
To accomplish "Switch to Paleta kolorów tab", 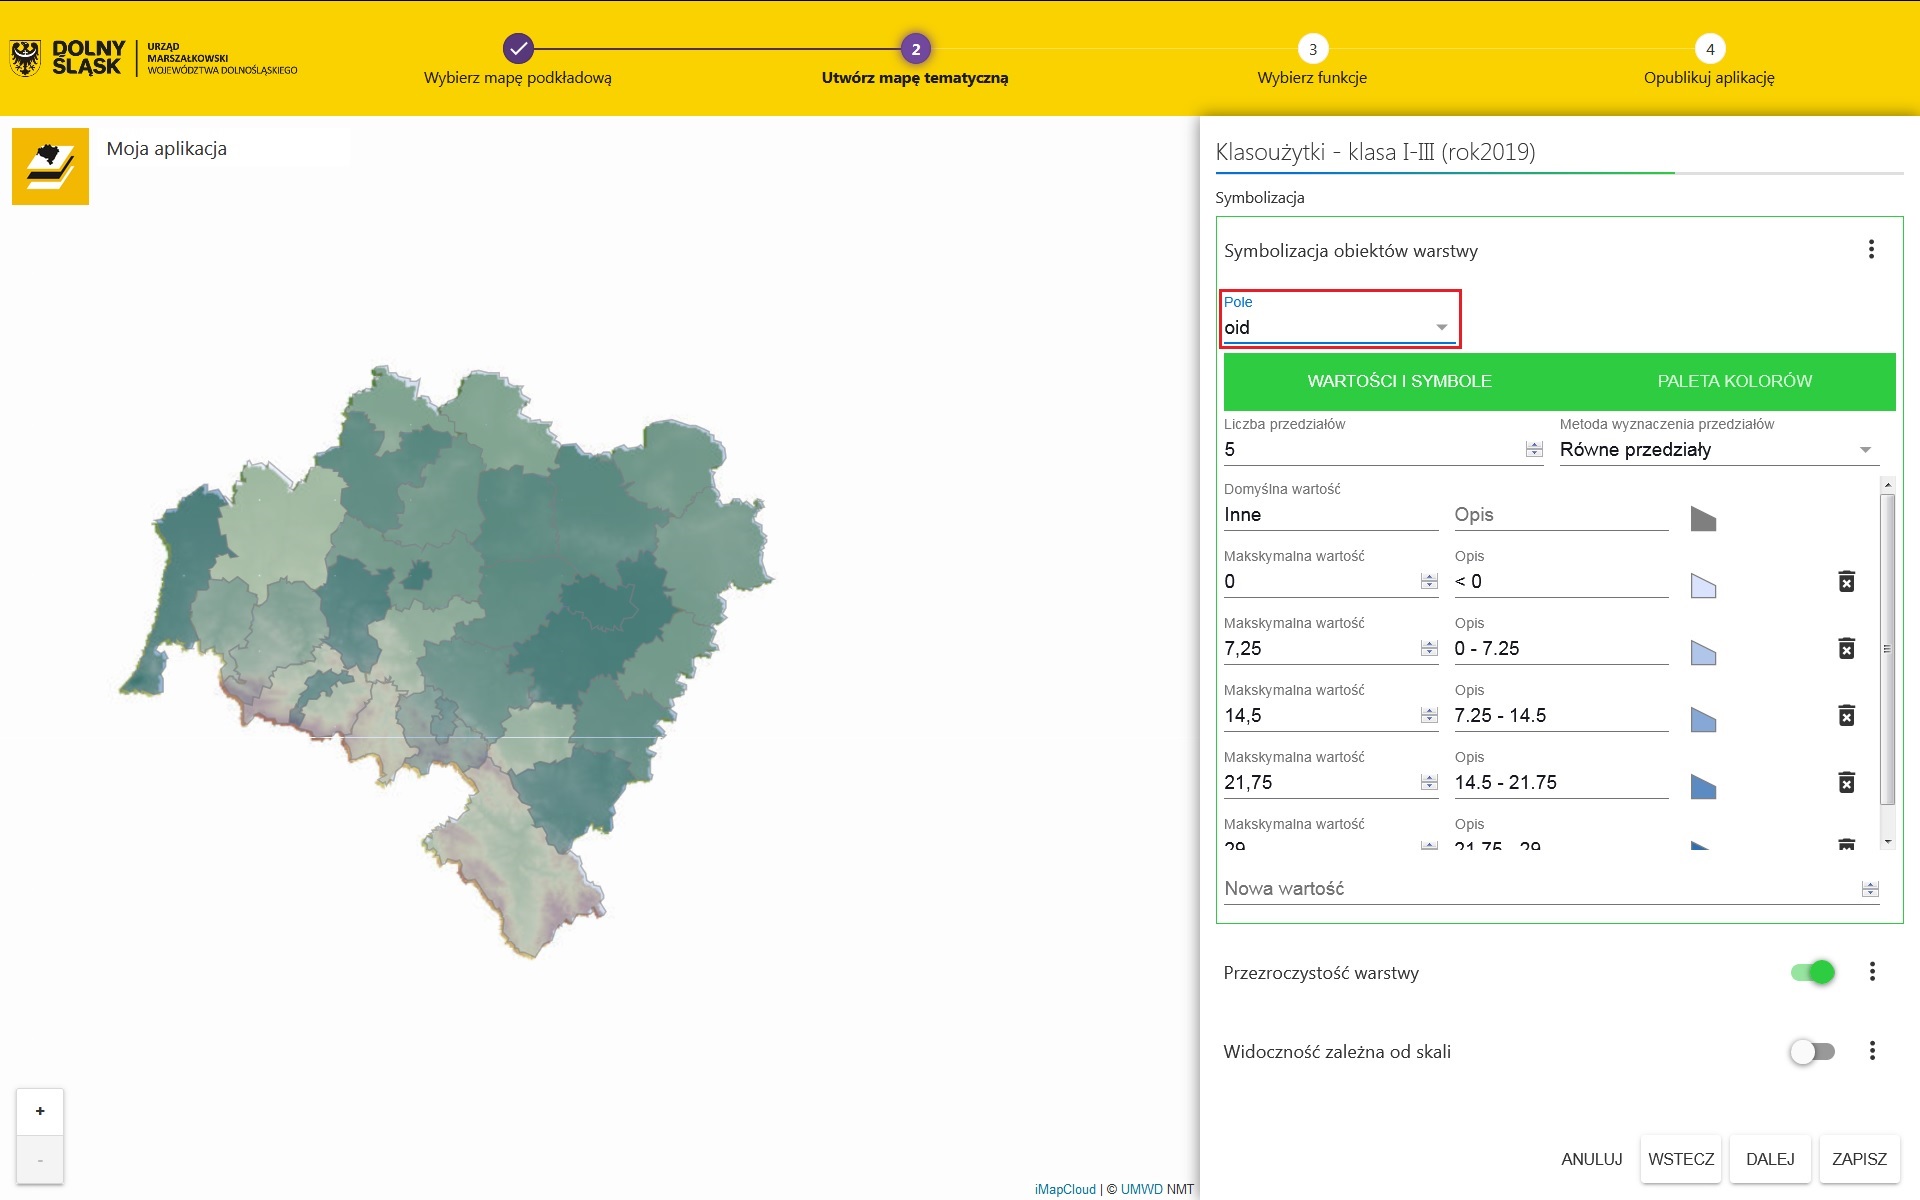I will point(1734,381).
